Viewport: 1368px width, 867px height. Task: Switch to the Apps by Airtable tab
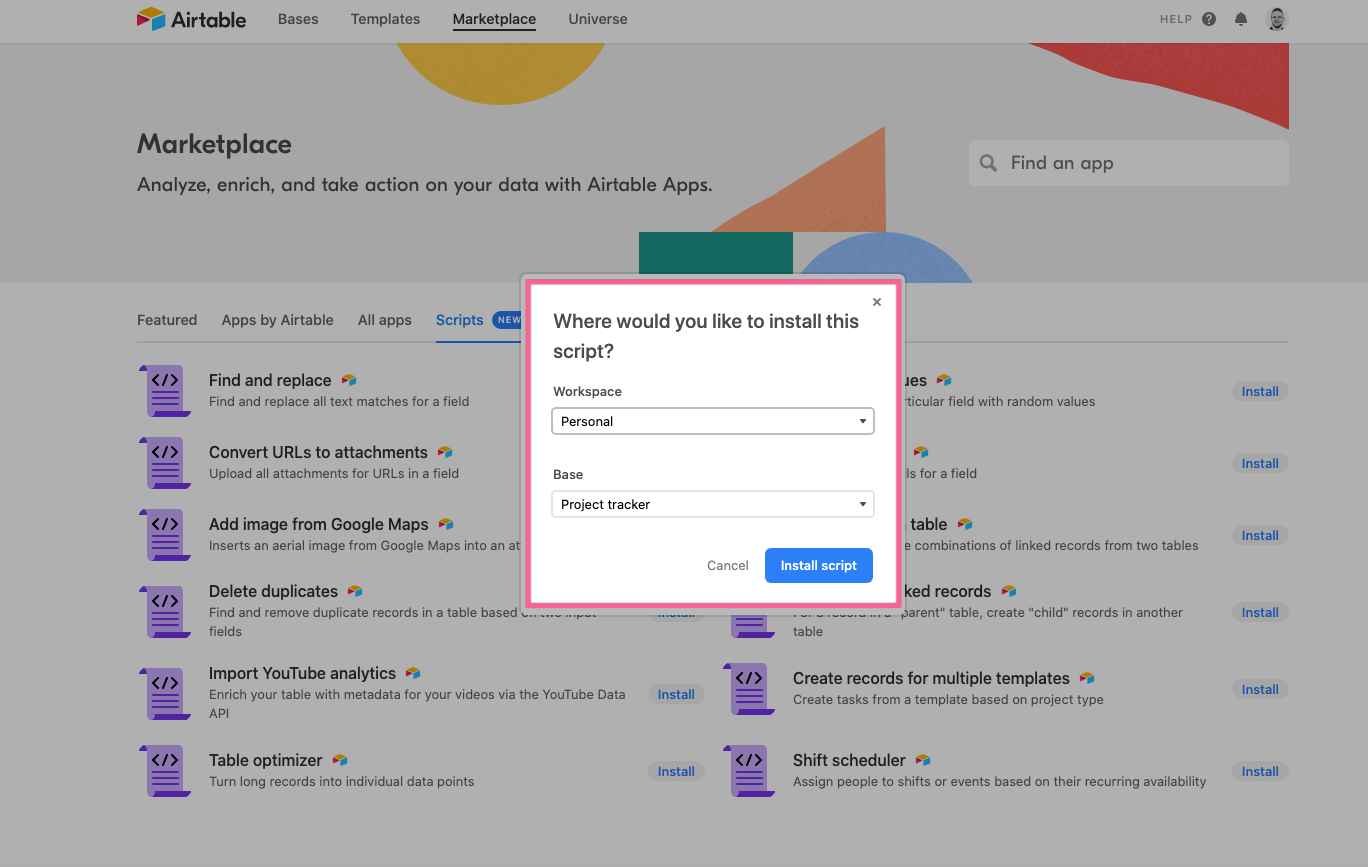coord(278,320)
